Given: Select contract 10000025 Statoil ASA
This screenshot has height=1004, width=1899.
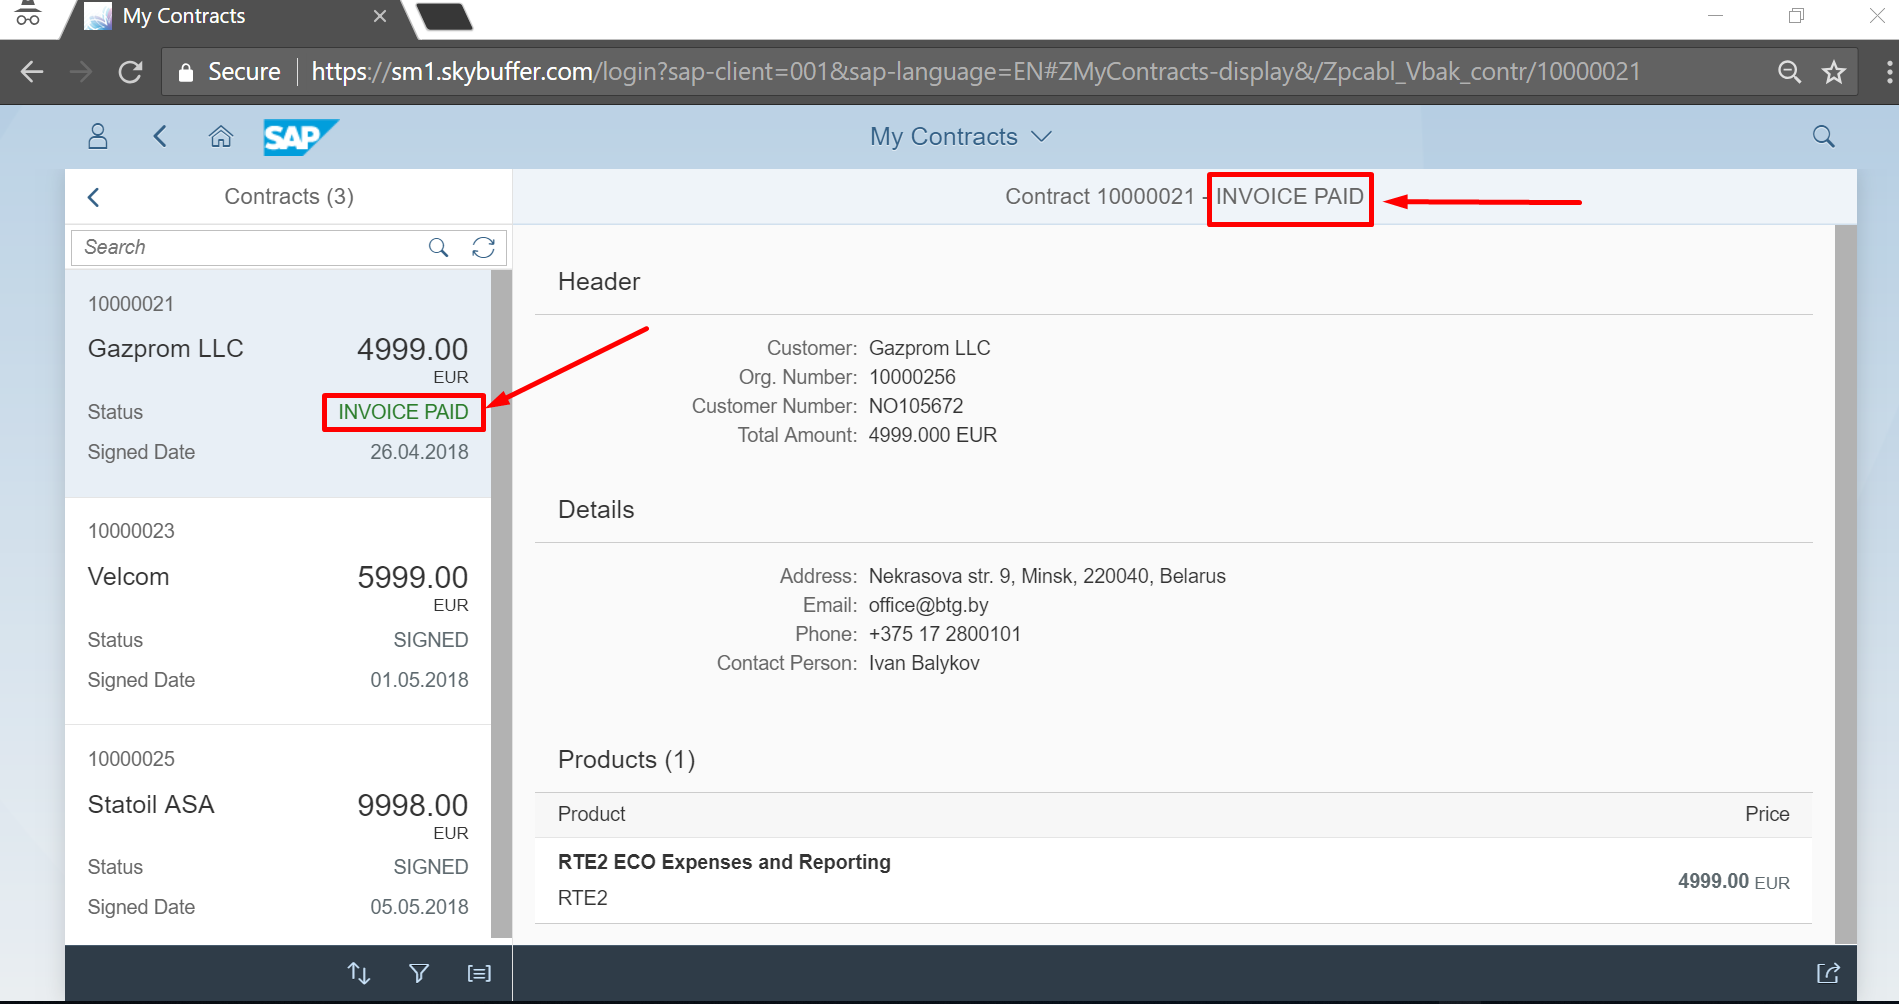Looking at the screenshot, I should [x=278, y=833].
